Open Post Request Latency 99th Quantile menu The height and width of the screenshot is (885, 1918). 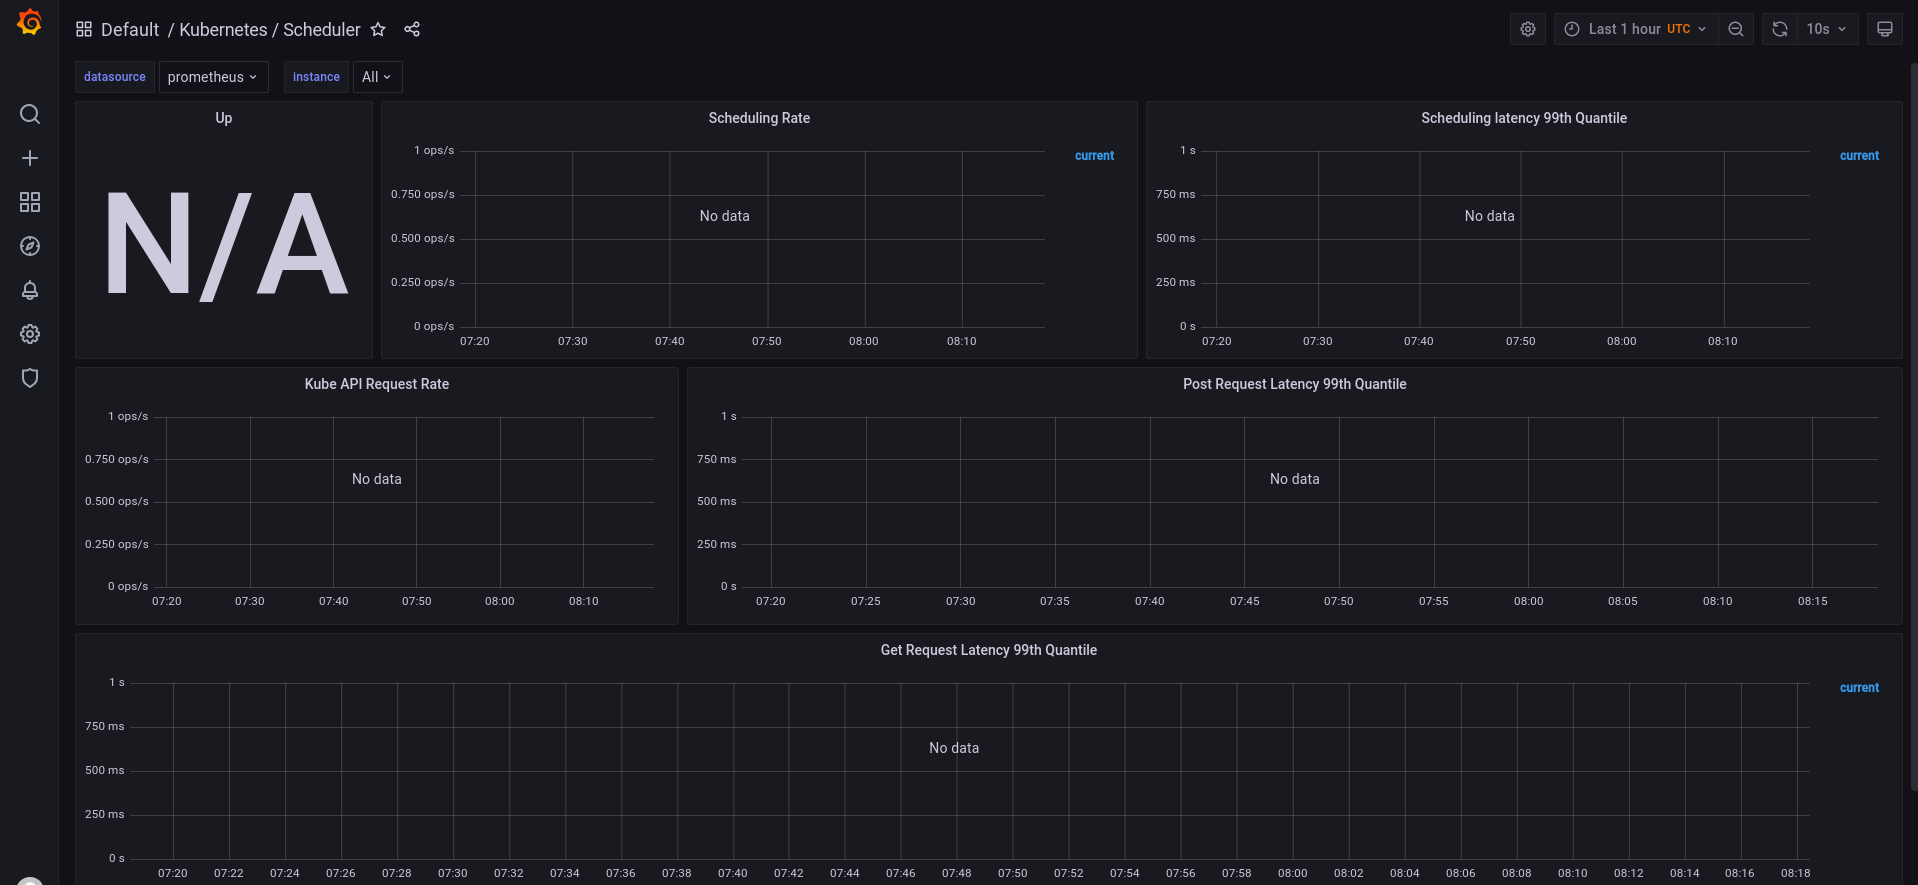click(x=1295, y=384)
